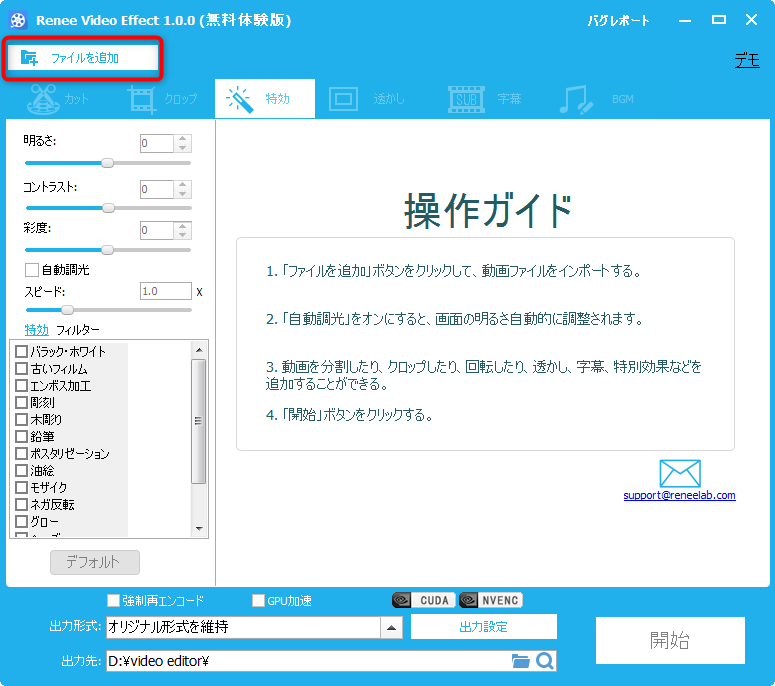This screenshot has width=775, height=686.
Task: Decrease 彩度 value with down arrow
Action: 183,235
